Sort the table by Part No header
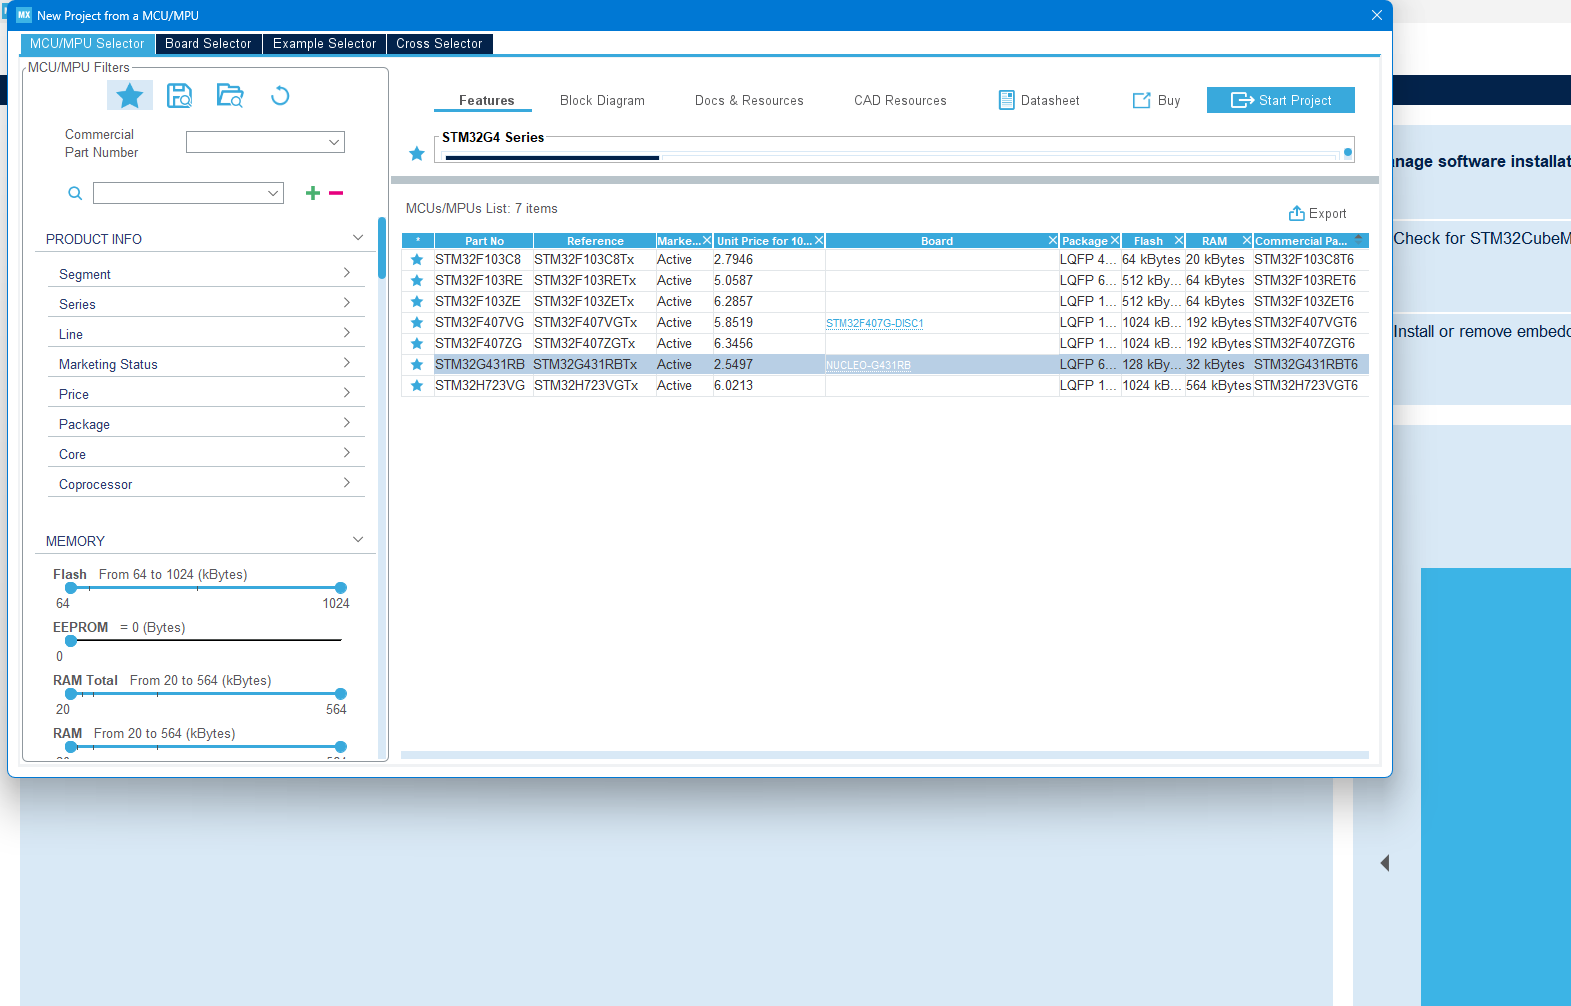Screen dimensions: 1571x1006 tap(484, 241)
